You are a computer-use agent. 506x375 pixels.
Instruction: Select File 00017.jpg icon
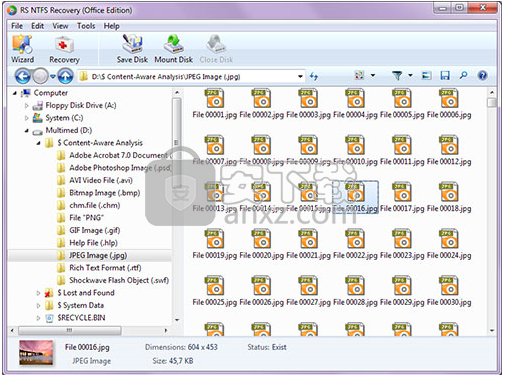(402, 192)
